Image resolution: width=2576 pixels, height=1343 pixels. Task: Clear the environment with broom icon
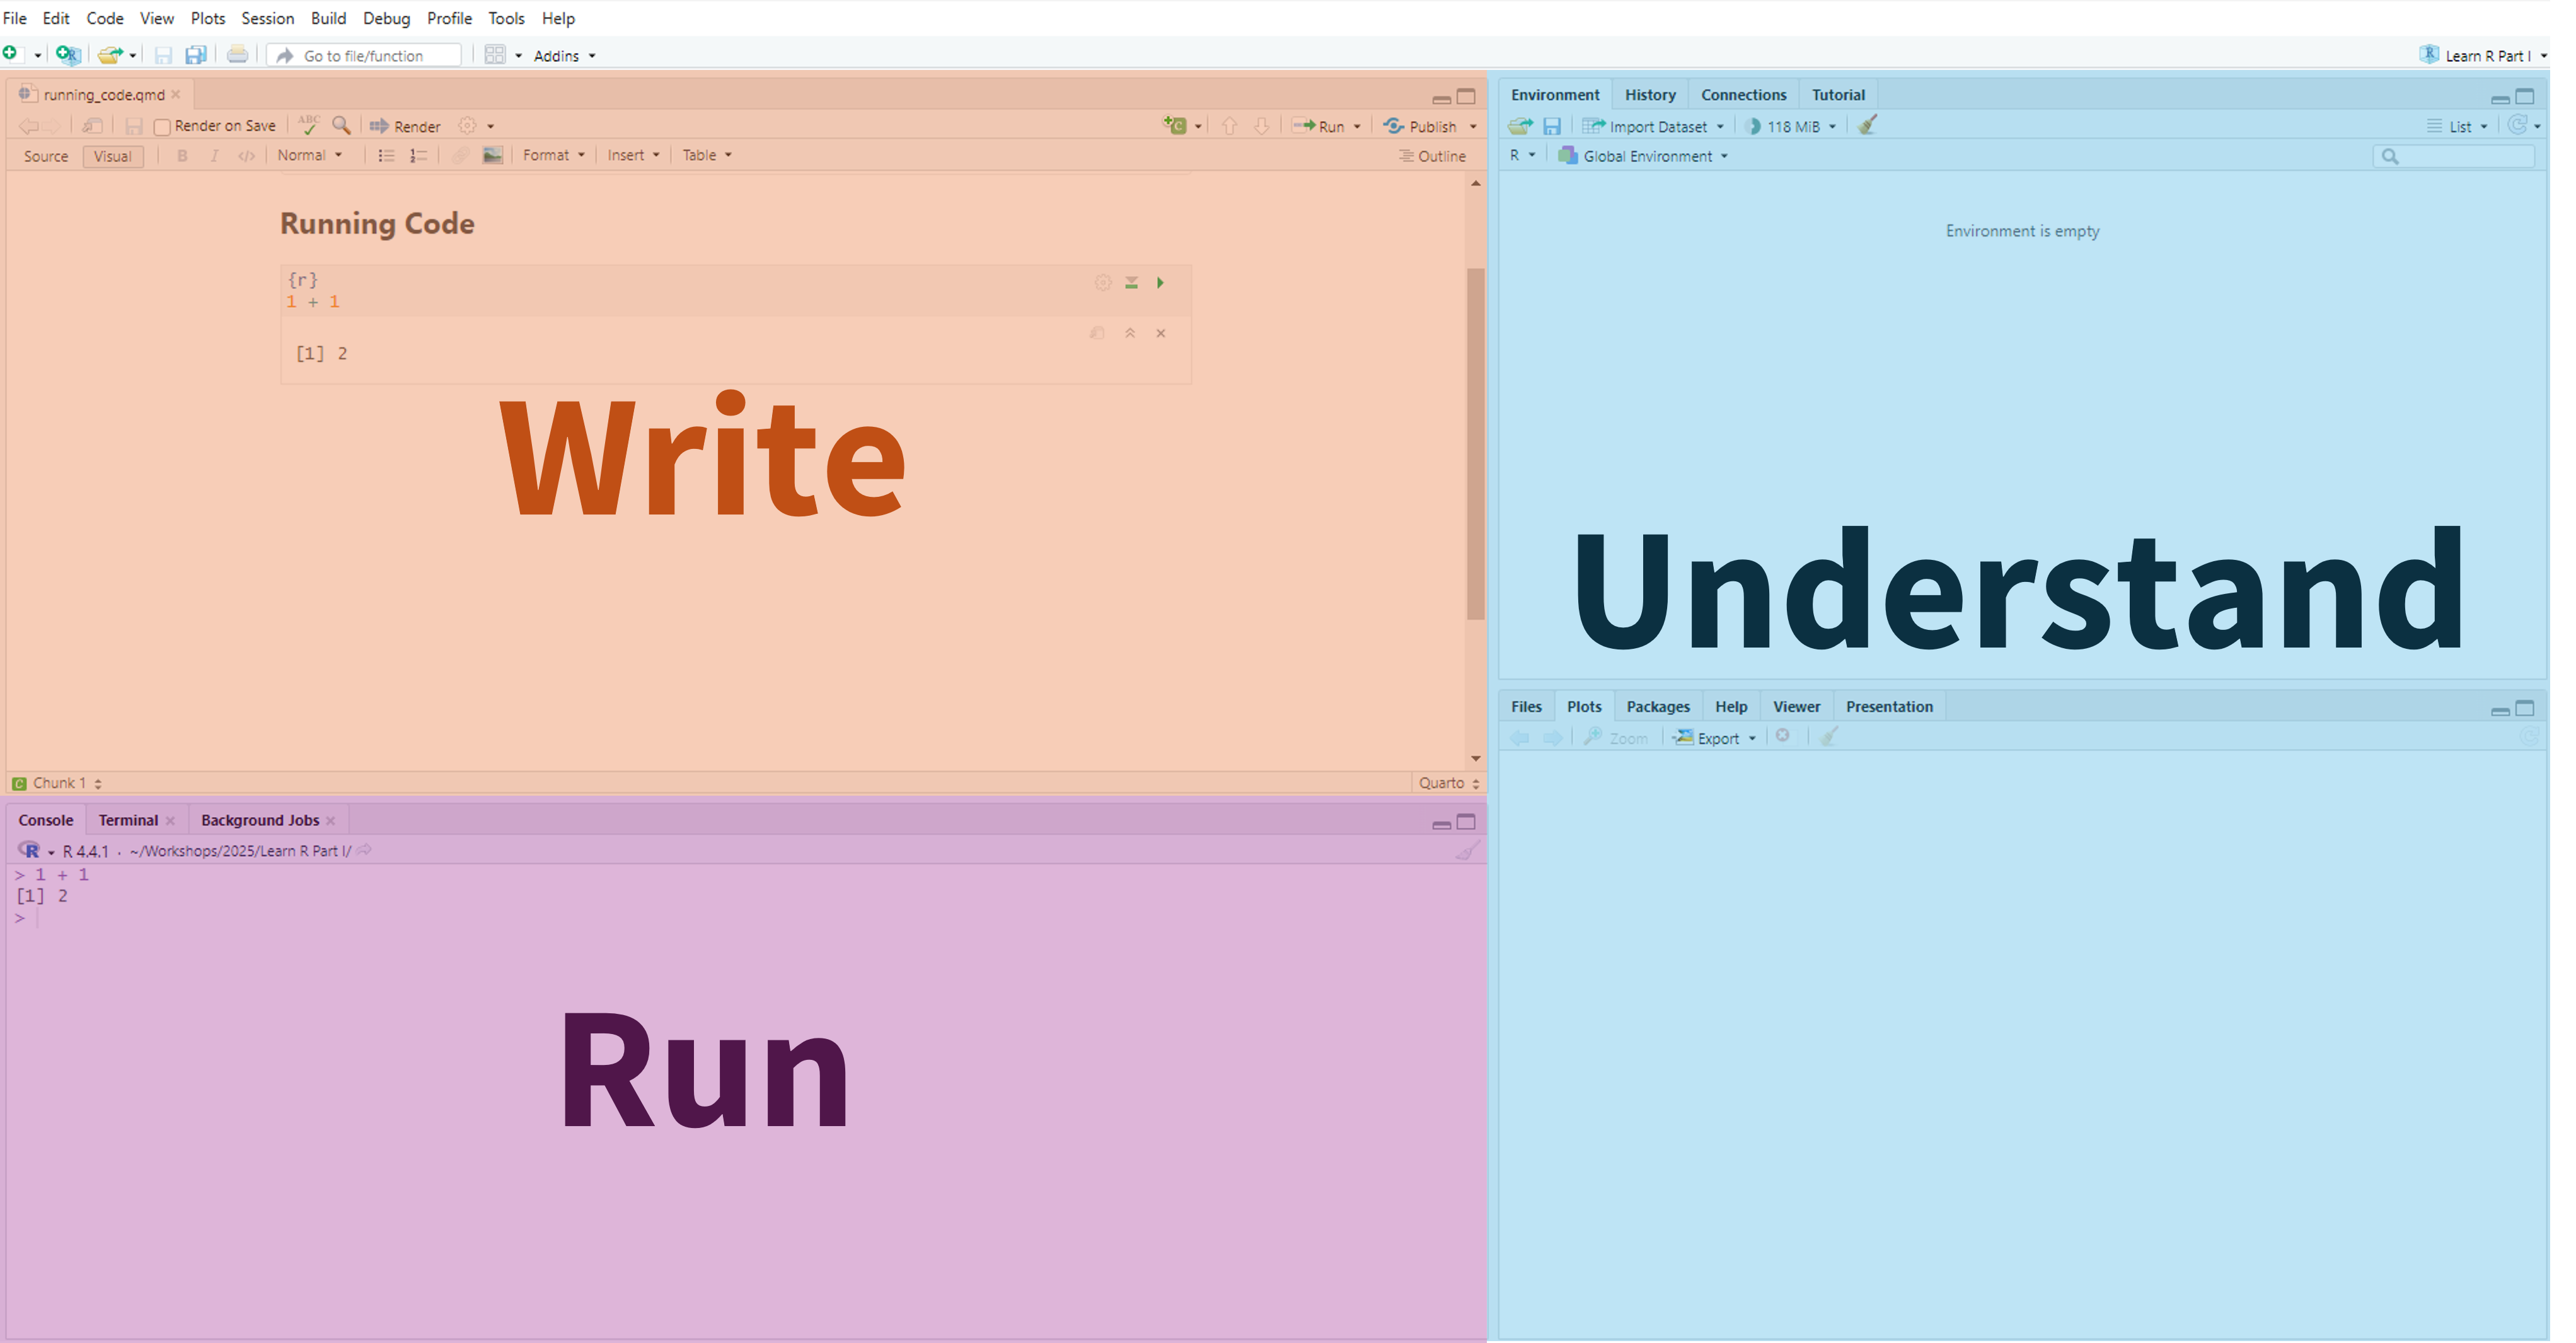click(x=1867, y=126)
